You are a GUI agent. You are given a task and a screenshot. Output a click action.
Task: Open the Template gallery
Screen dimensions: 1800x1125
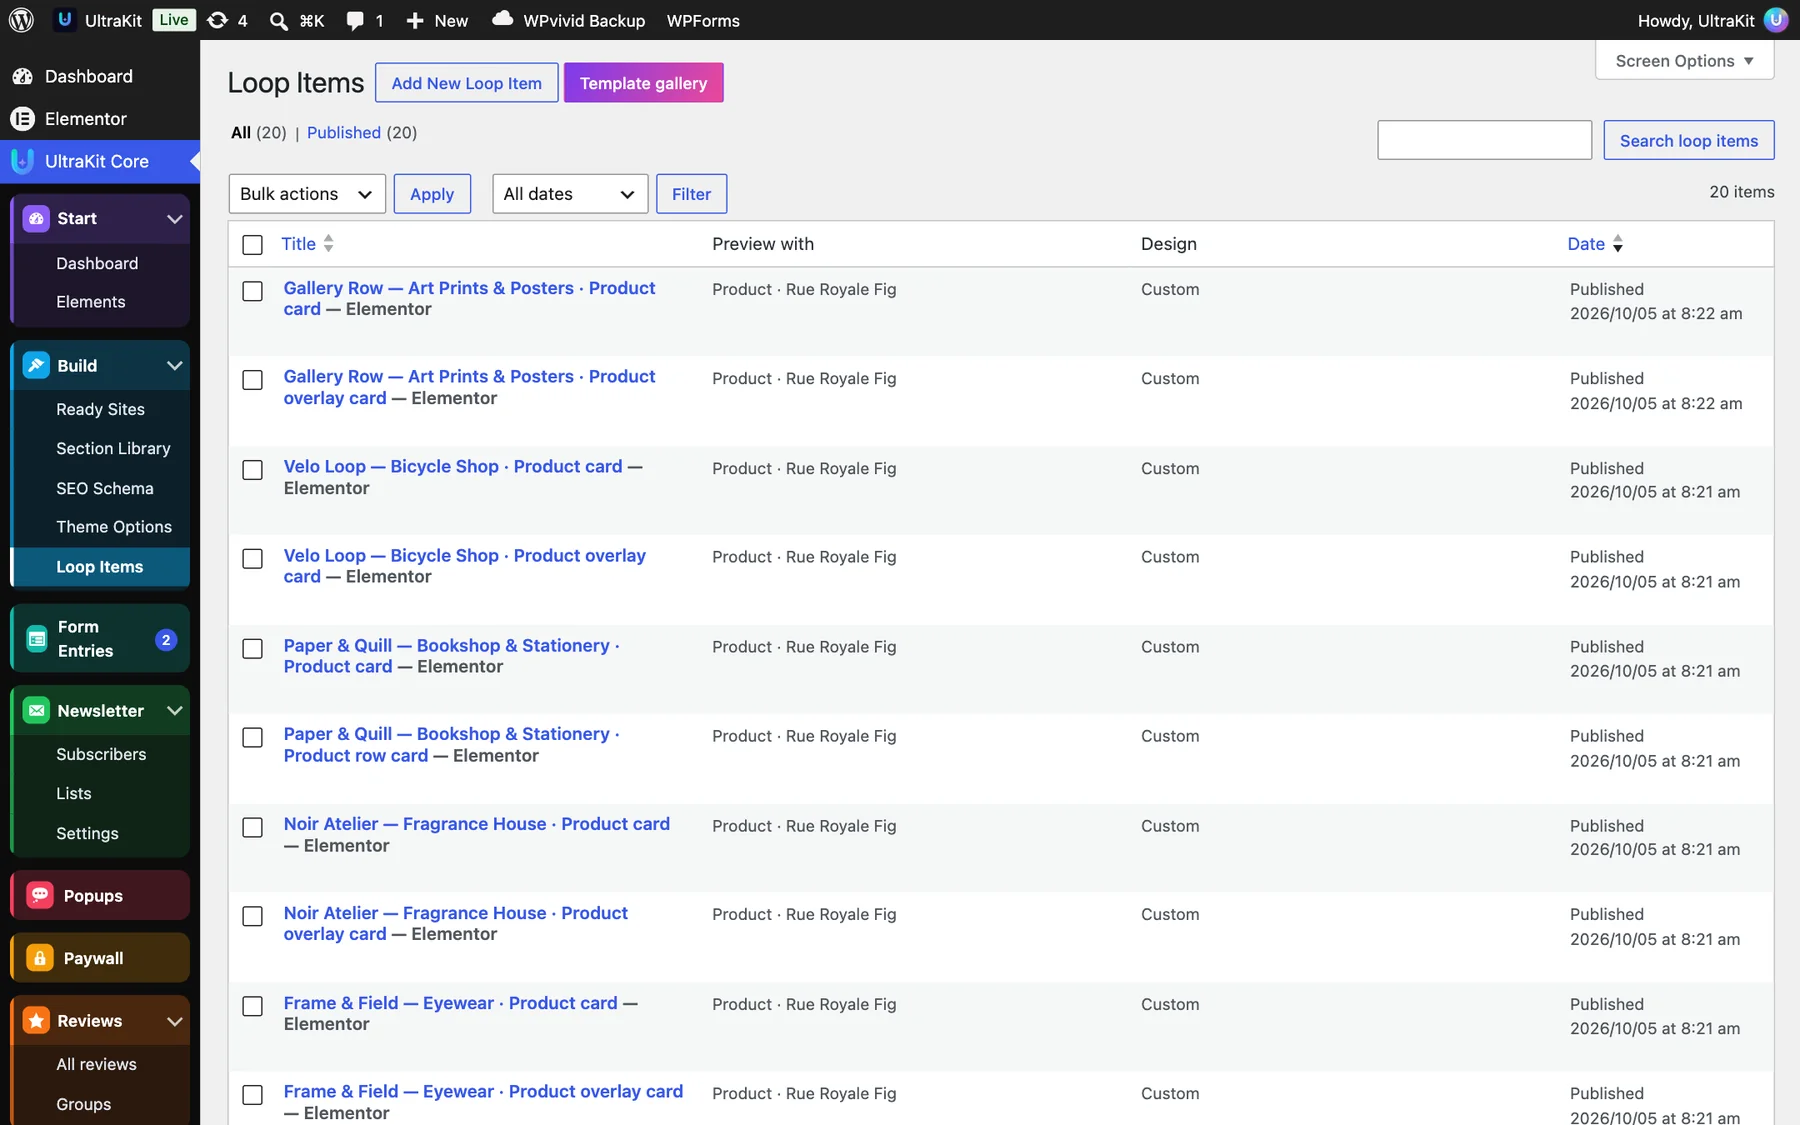pos(644,83)
